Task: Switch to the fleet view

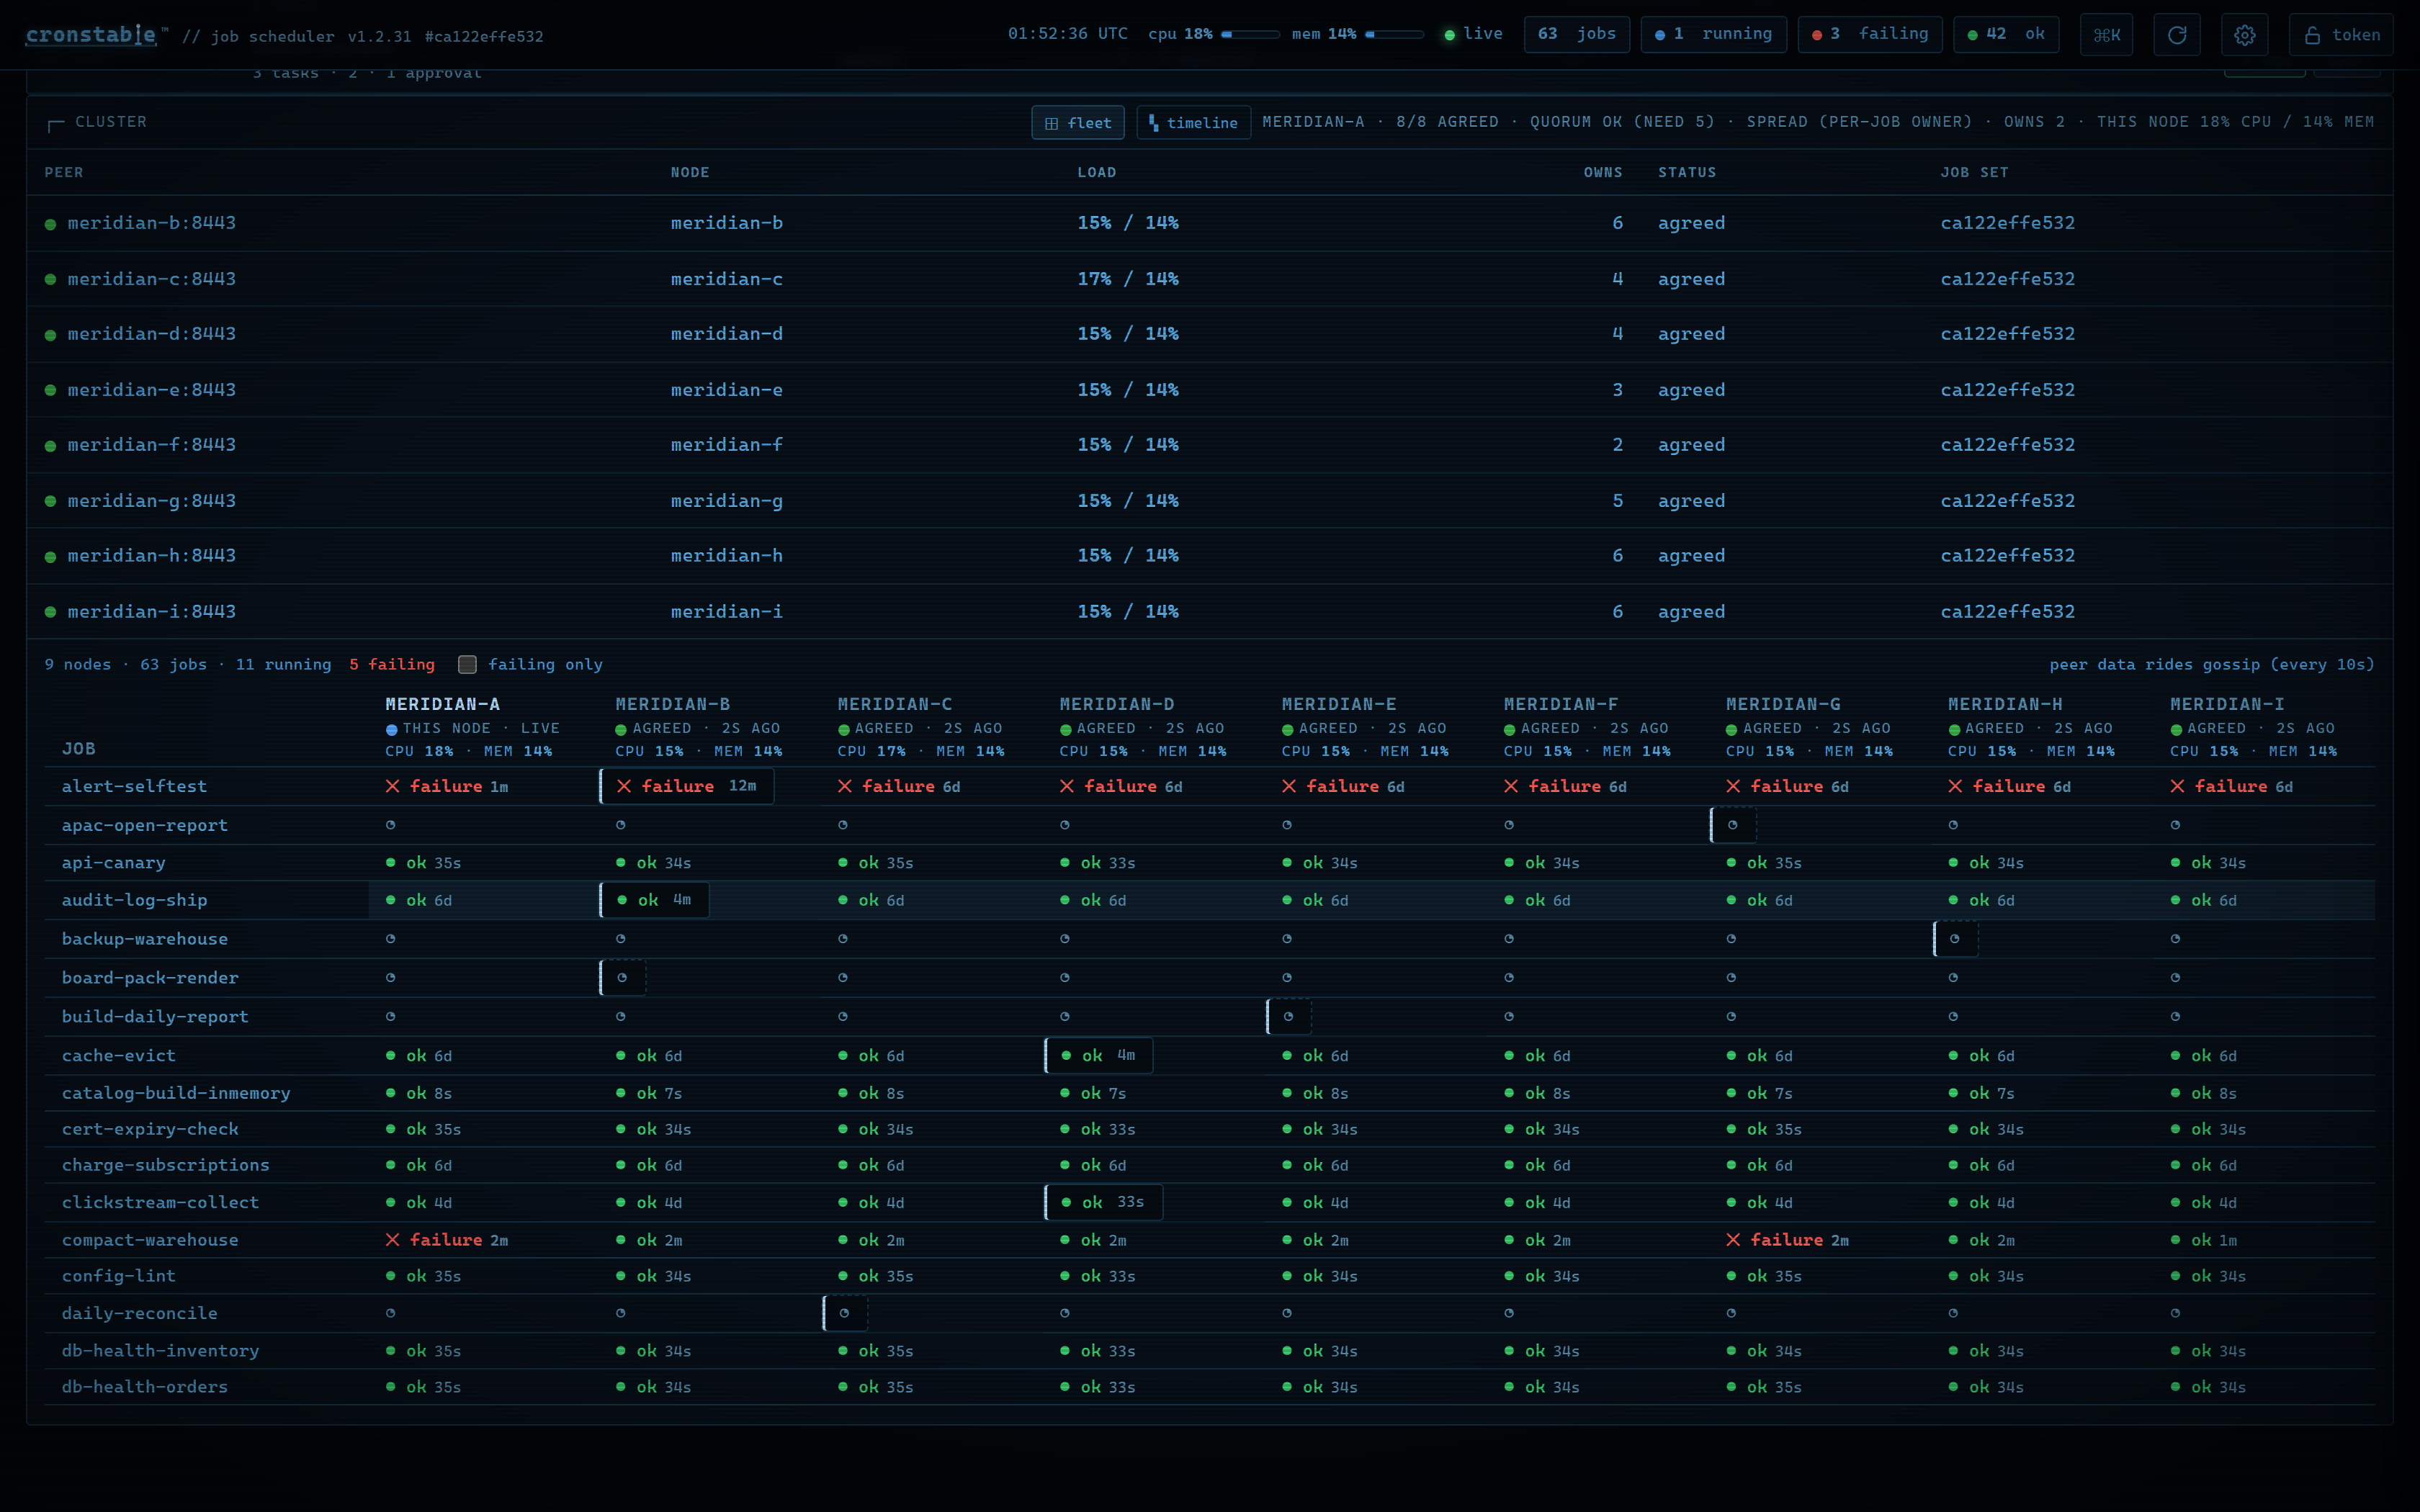Action: 1078,123
